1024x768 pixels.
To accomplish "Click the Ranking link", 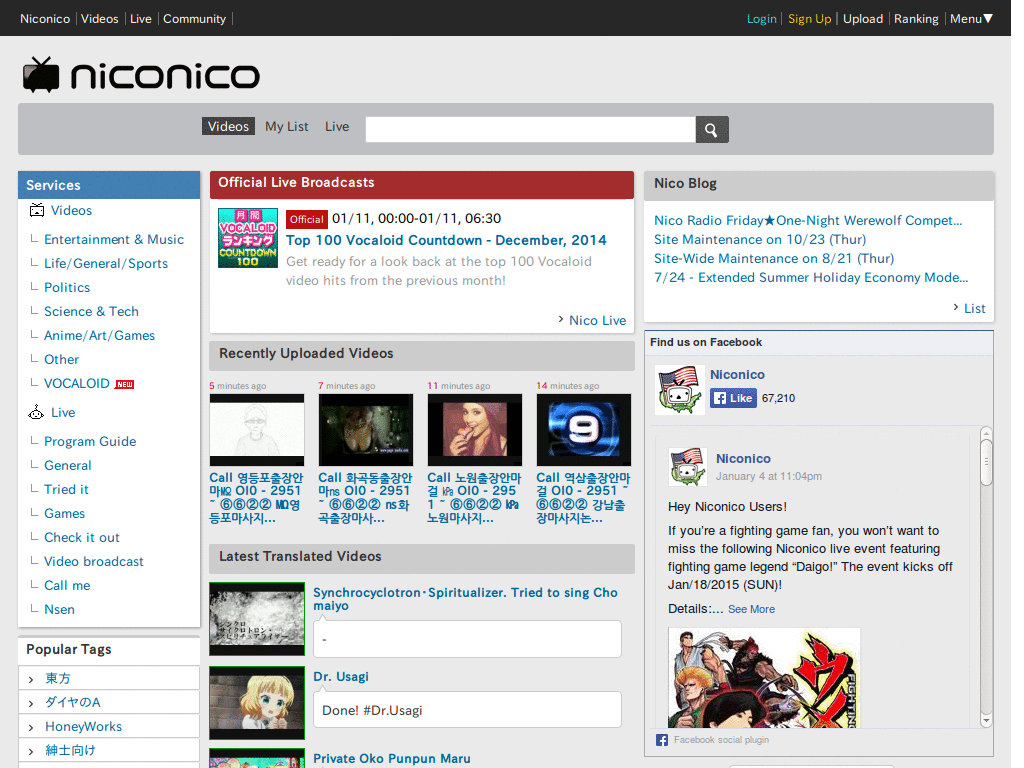I will pyautogui.click(x=916, y=19).
